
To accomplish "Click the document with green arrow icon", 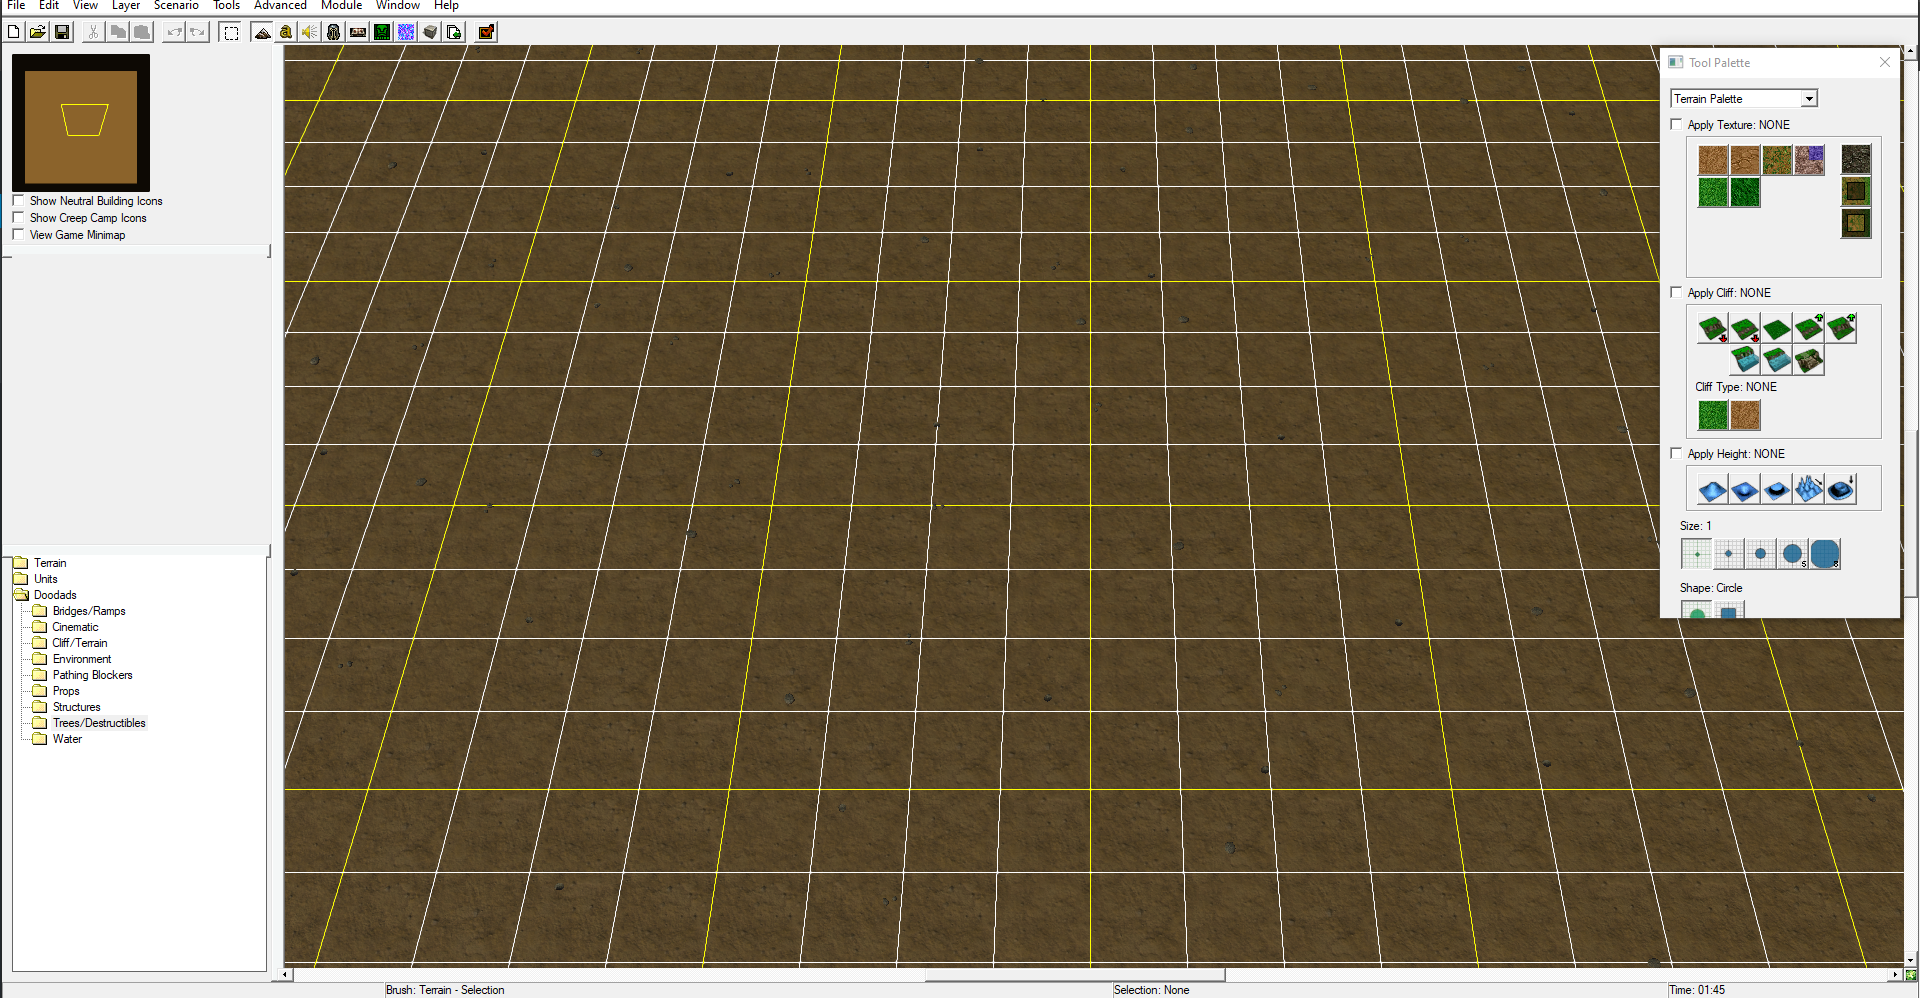I will [x=454, y=32].
